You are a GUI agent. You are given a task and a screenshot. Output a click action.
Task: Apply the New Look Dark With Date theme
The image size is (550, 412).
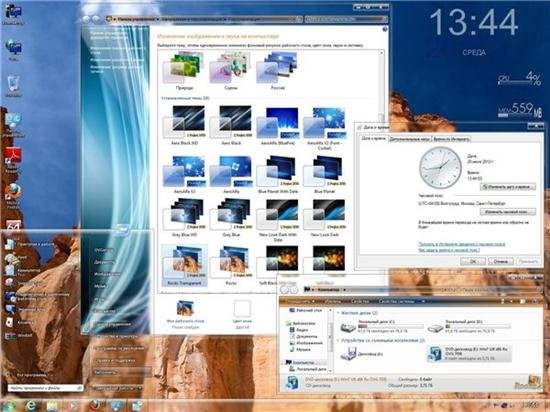pyautogui.click(x=278, y=220)
